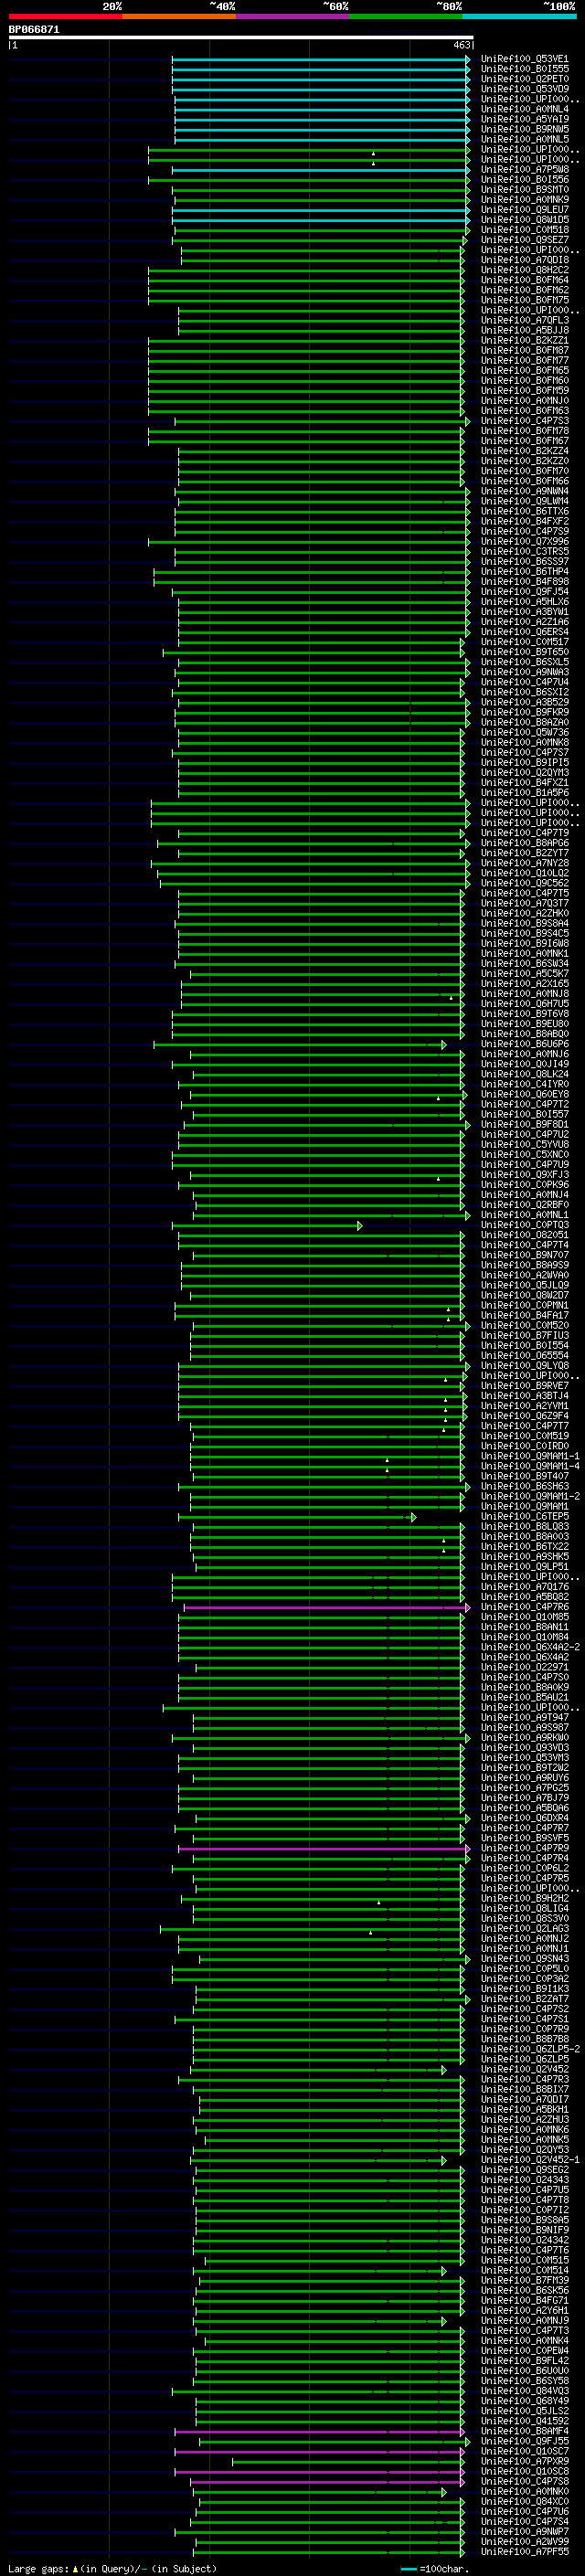Viewport: 585px width, 2576px height.
Task: Click the query end position 463
Action: coord(462,45)
